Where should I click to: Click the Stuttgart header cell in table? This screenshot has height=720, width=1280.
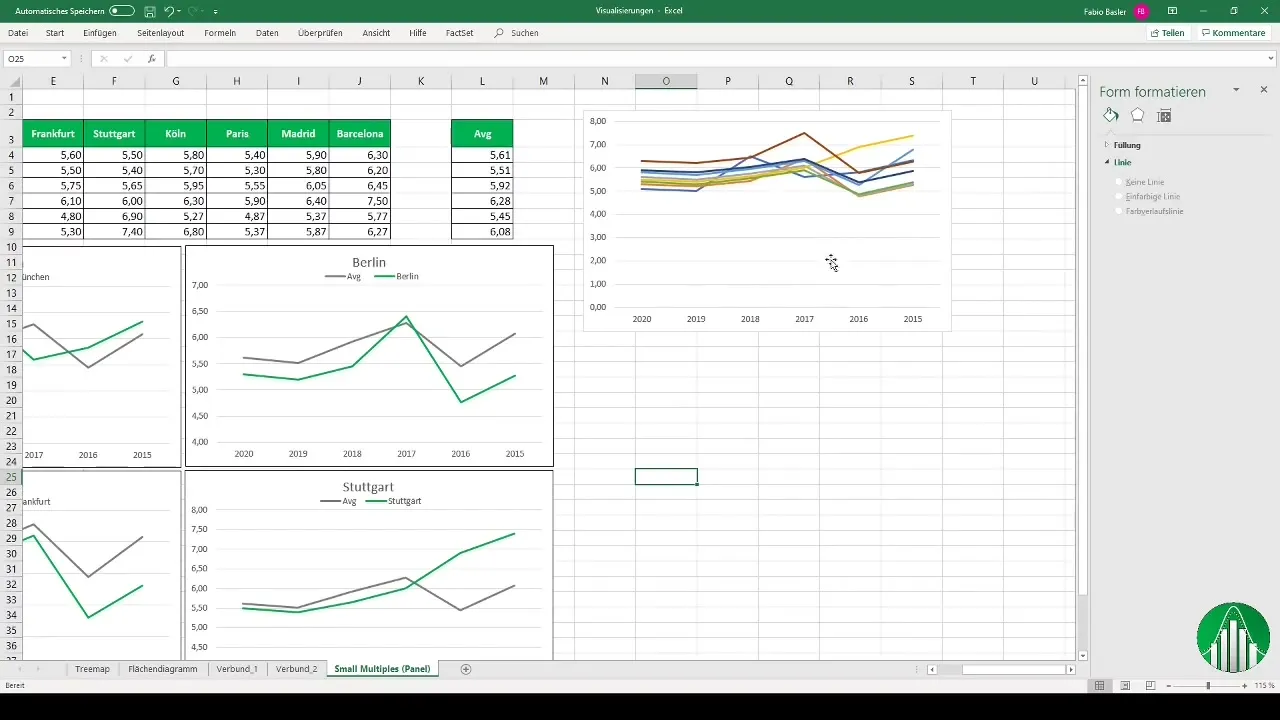click(114, 133)
